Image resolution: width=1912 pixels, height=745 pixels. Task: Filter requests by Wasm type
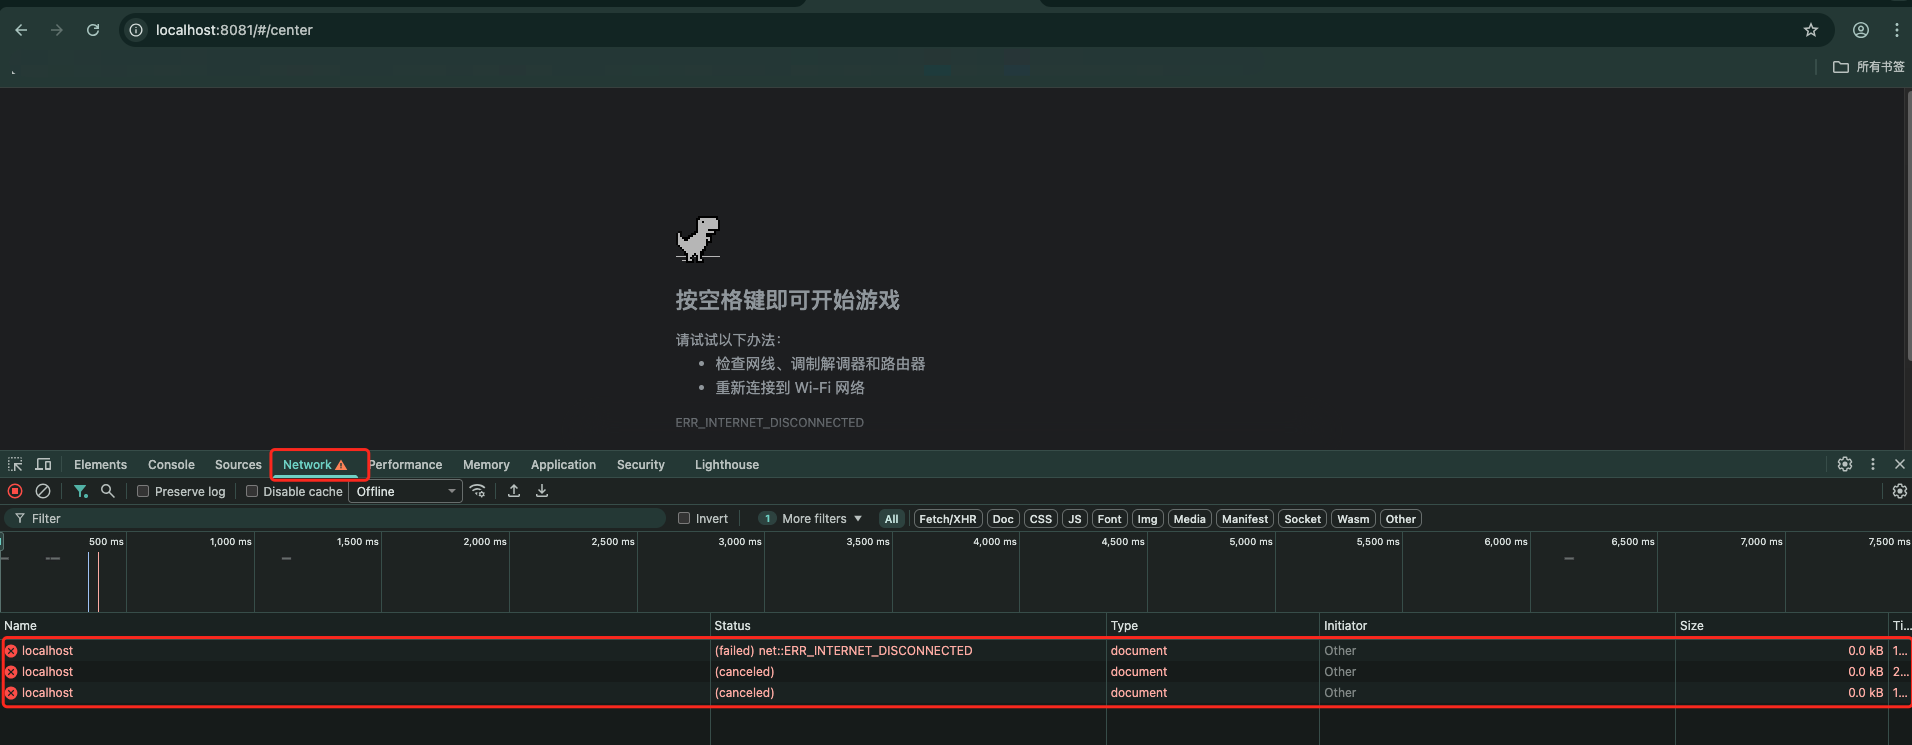click(x=1353, y=519)
